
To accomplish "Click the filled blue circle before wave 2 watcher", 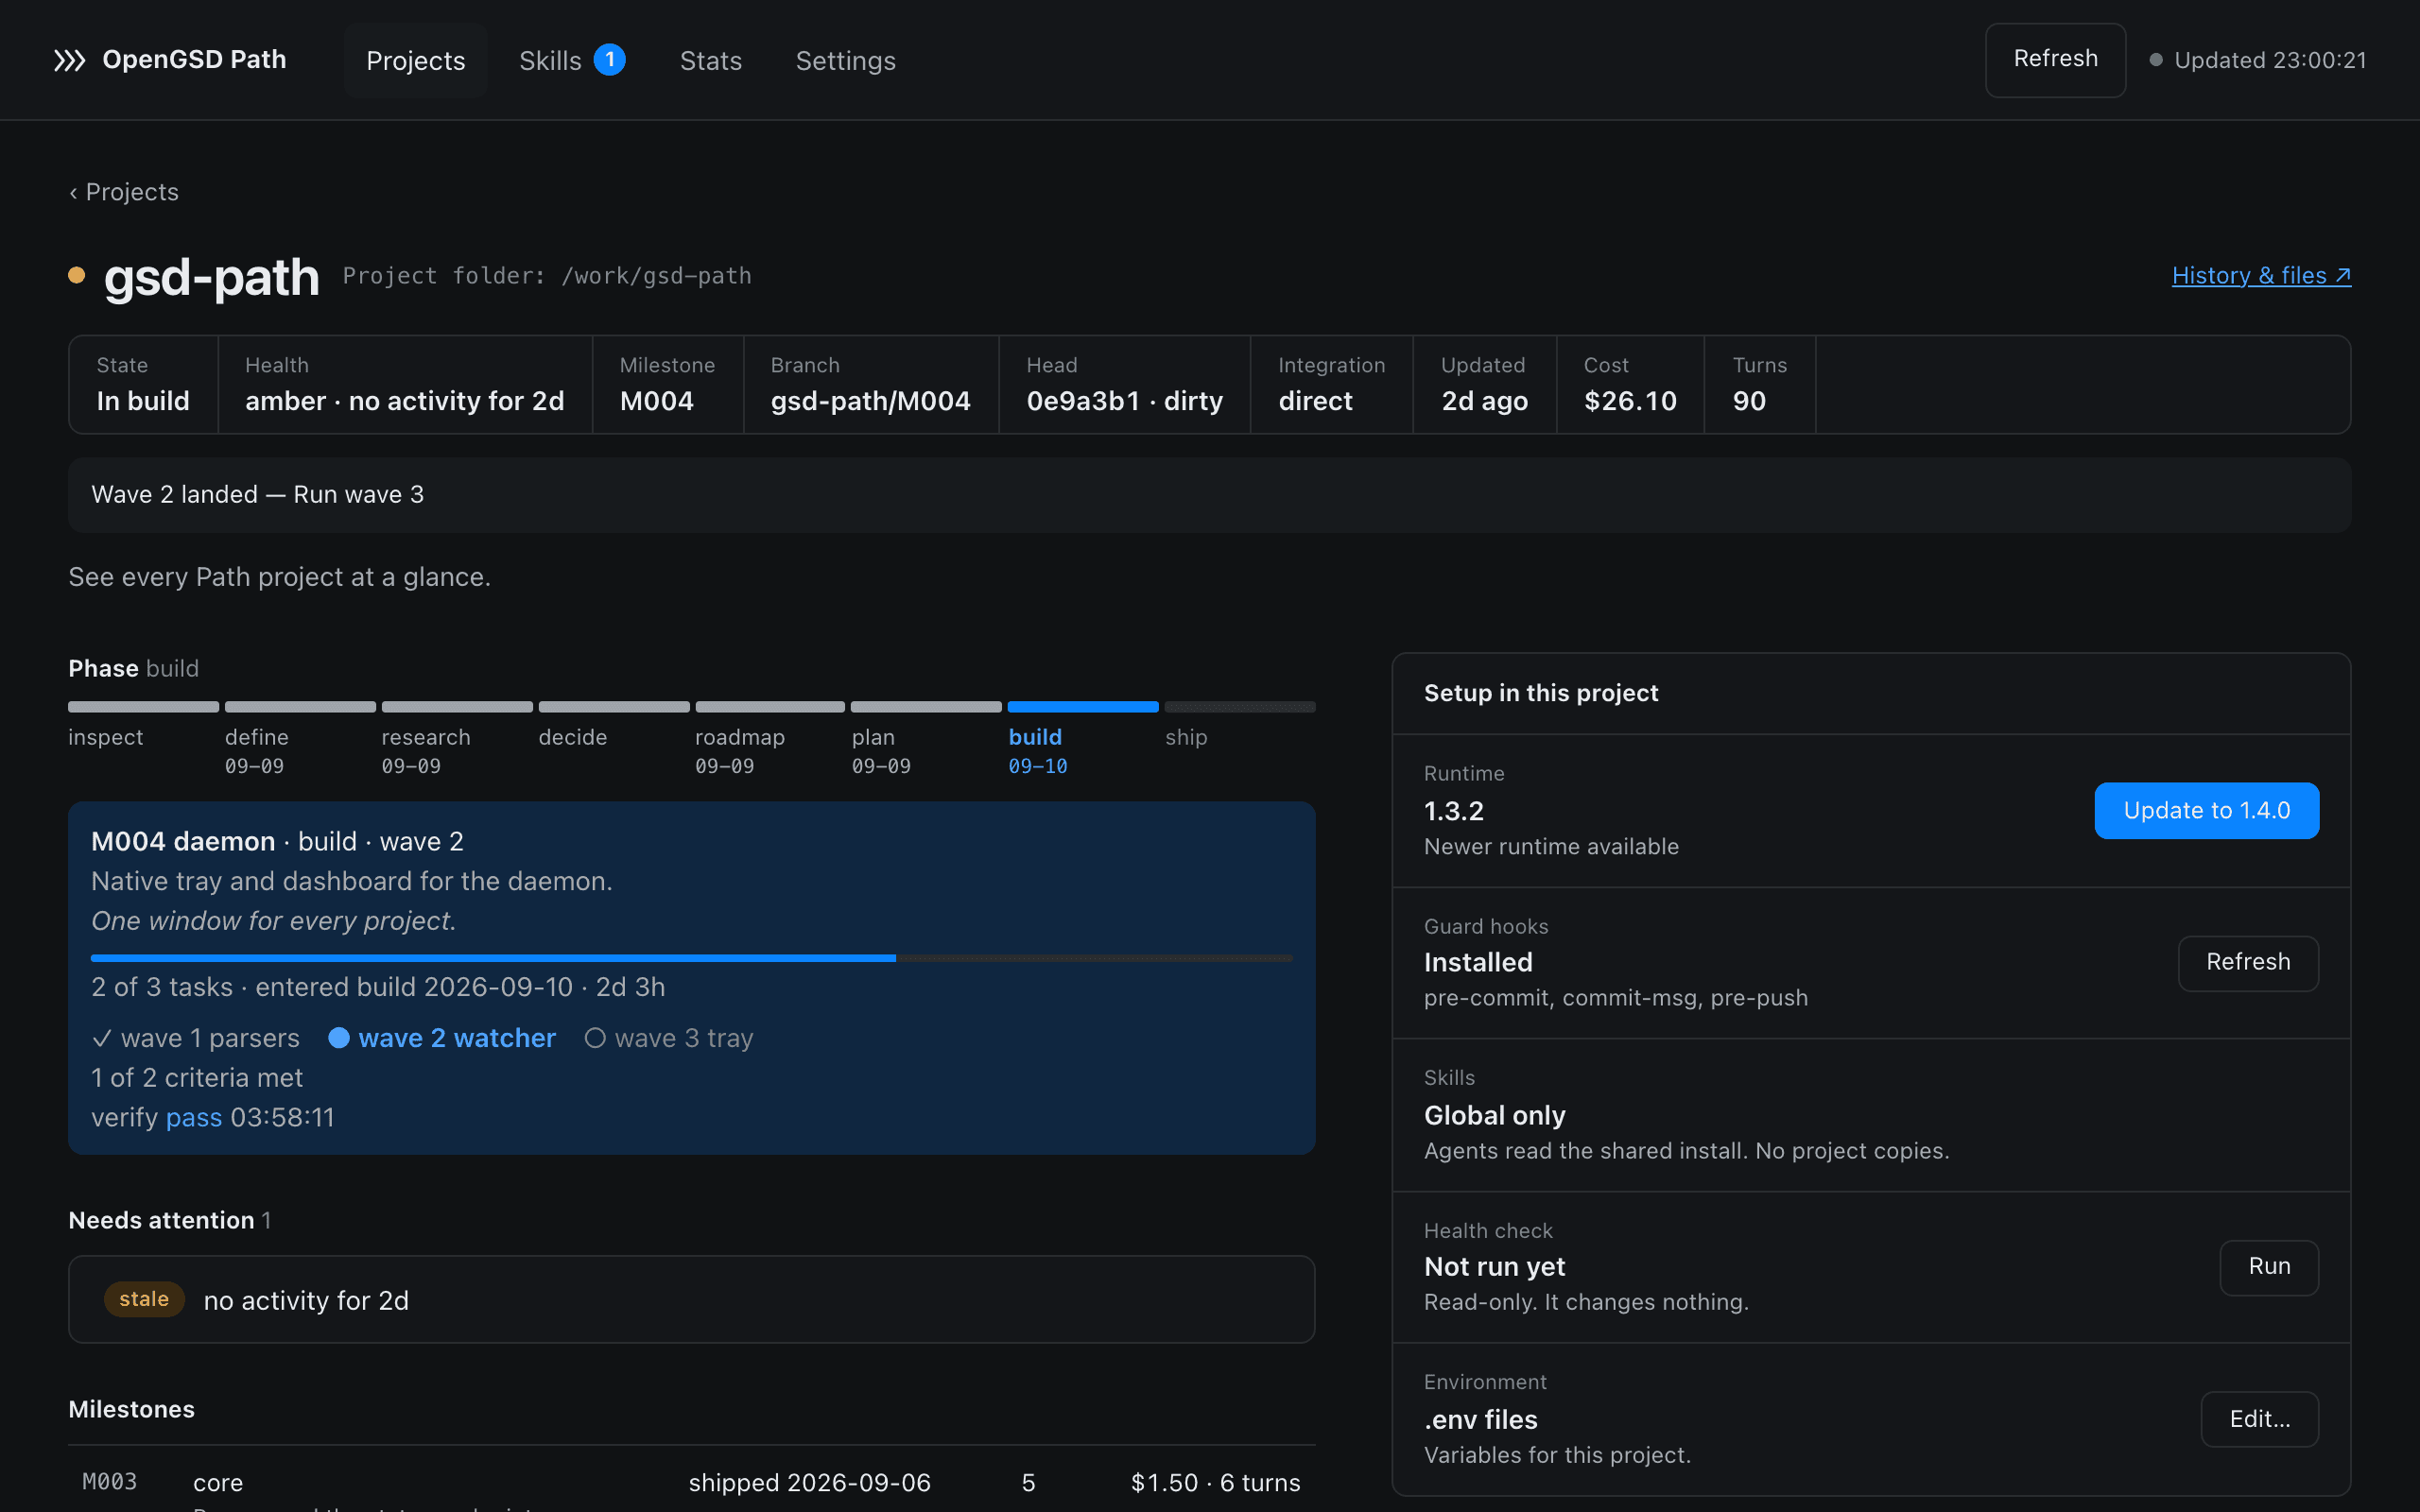I will tap(339, 1038).
